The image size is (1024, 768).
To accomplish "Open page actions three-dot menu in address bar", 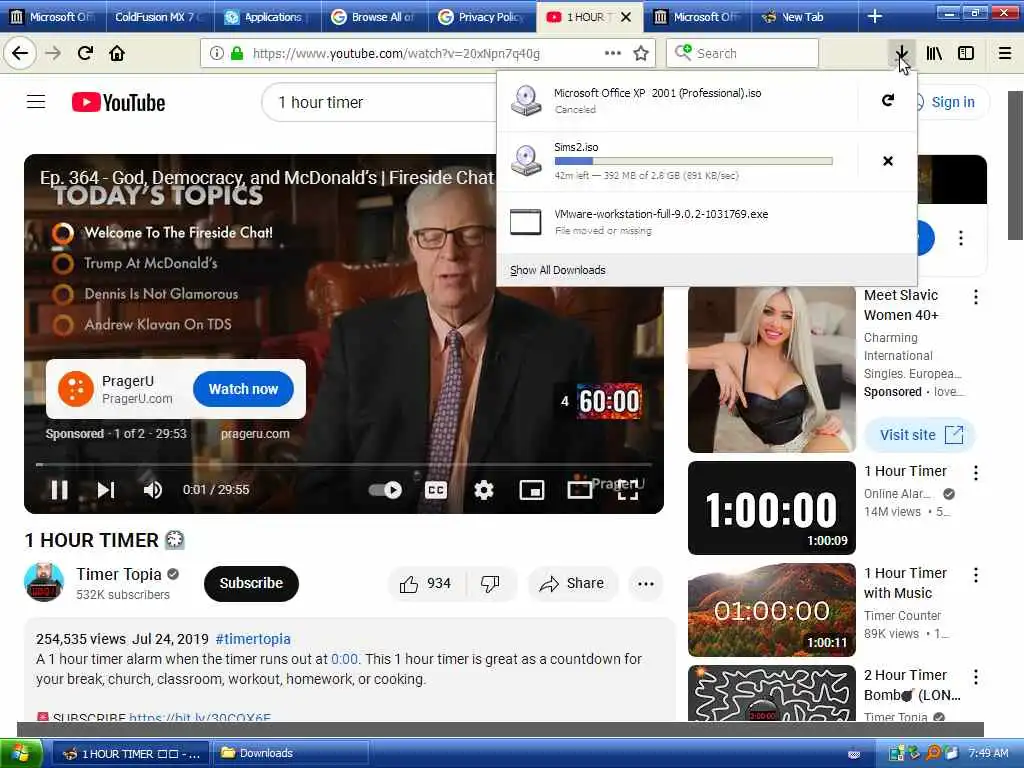I will click(x=613, y=53).
